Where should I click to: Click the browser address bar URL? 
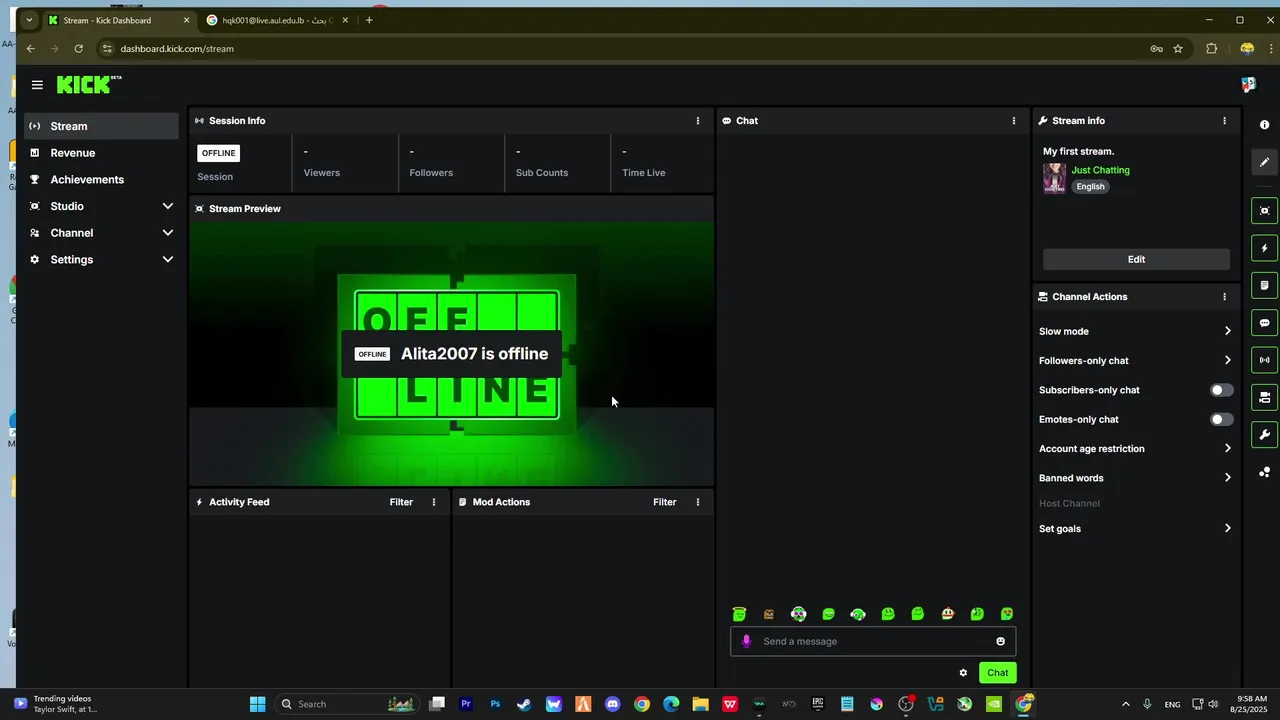click(x=177, y=48)
